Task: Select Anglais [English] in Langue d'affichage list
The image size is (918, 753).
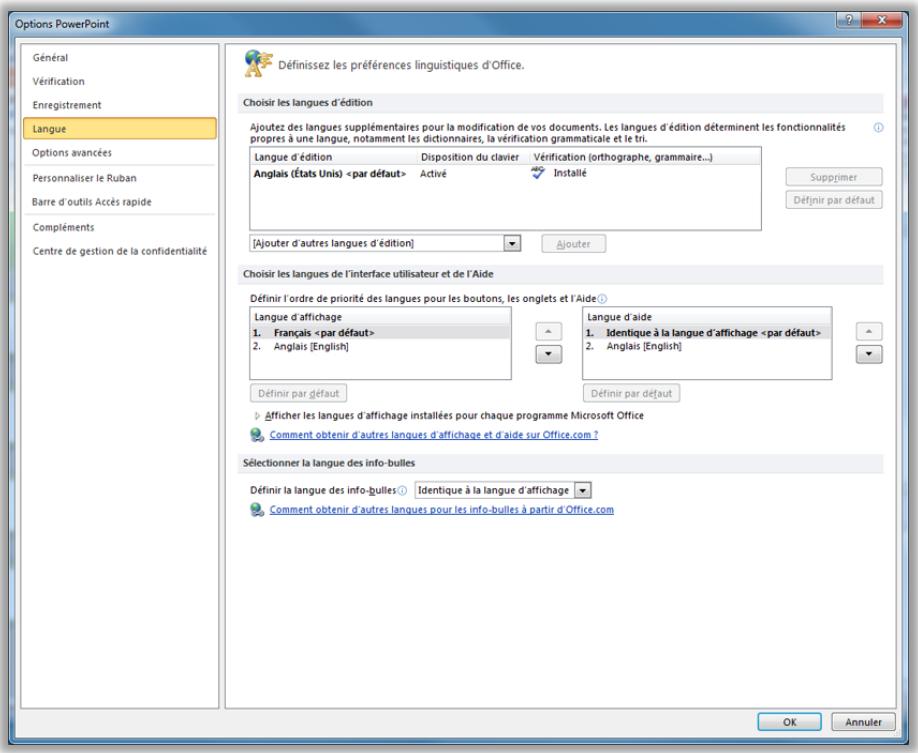Action: (380, 347)
